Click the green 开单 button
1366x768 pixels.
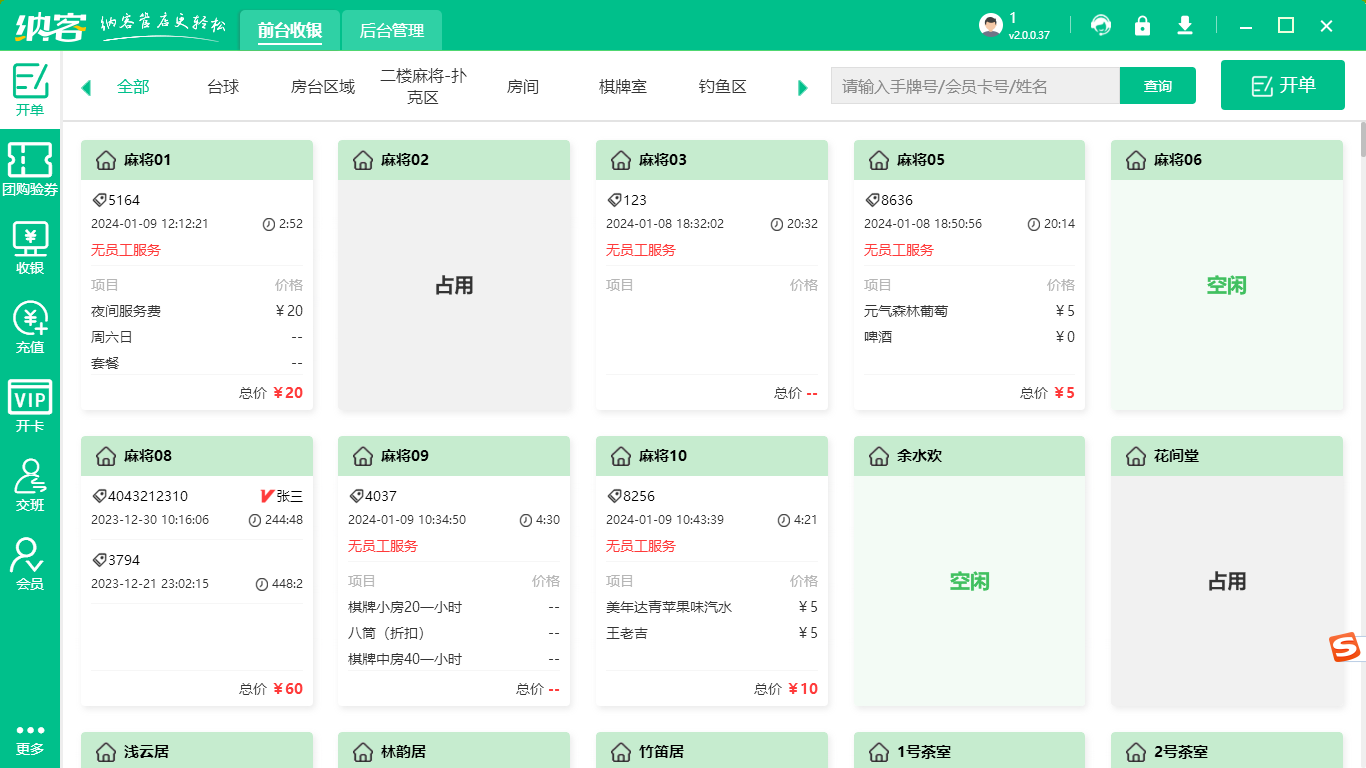click(x=1282, y=84)
